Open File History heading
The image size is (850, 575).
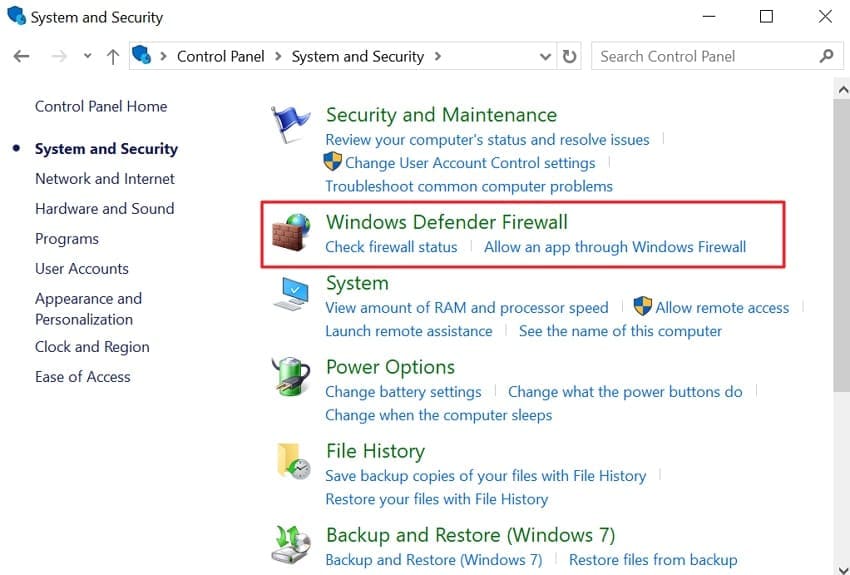[375, 451]
